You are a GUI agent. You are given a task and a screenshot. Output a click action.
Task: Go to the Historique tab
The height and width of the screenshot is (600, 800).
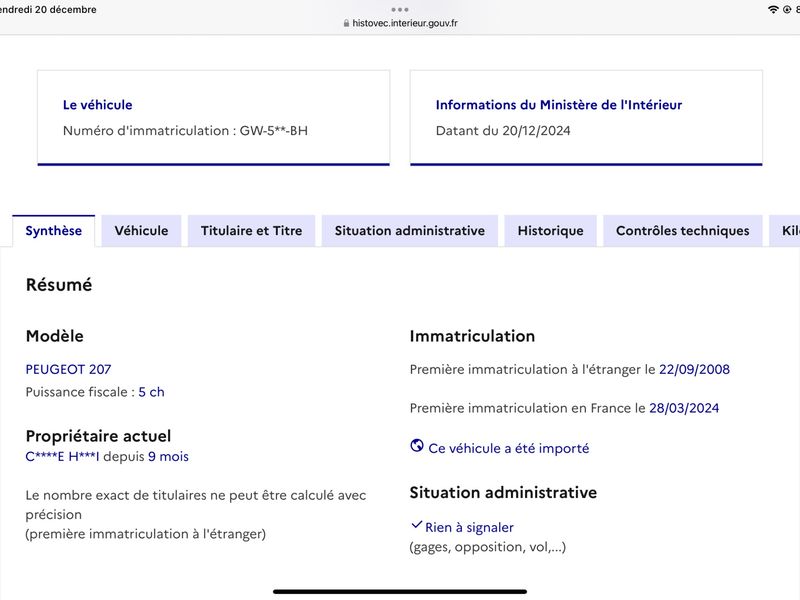point(551,231)
